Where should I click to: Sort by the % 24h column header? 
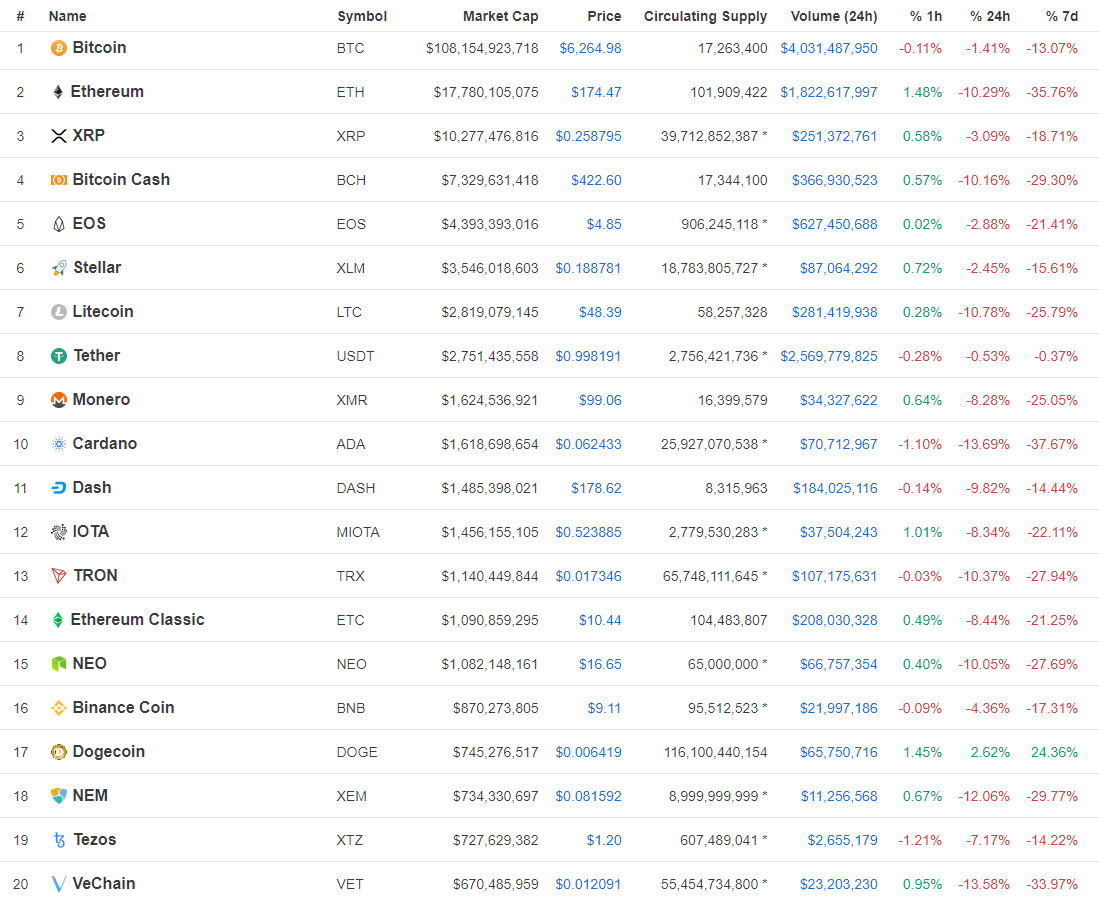tap(989, 16)
